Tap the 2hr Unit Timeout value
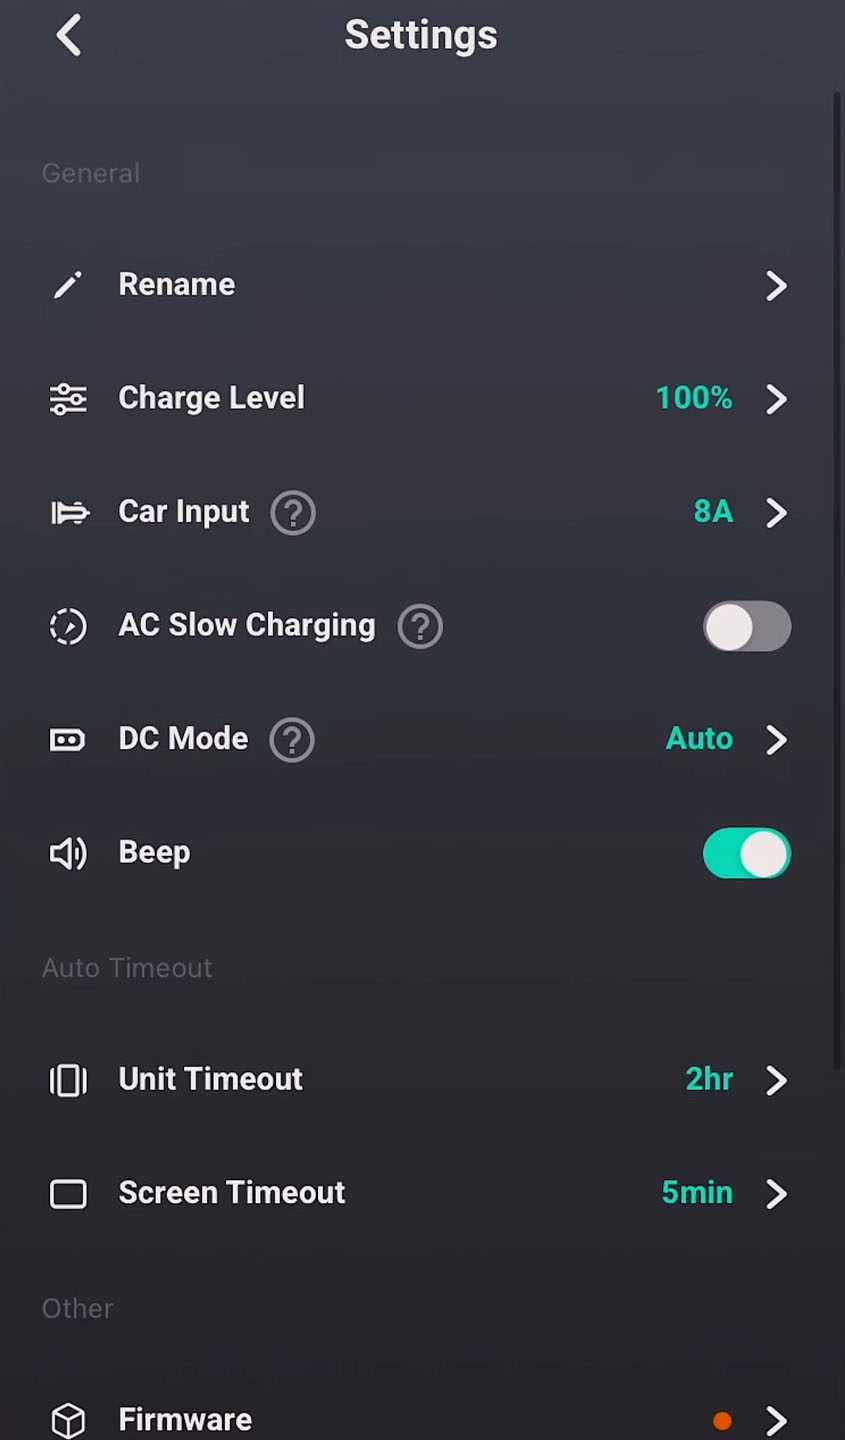This screenshot has height=1440, width=845. coord(709,1079)
